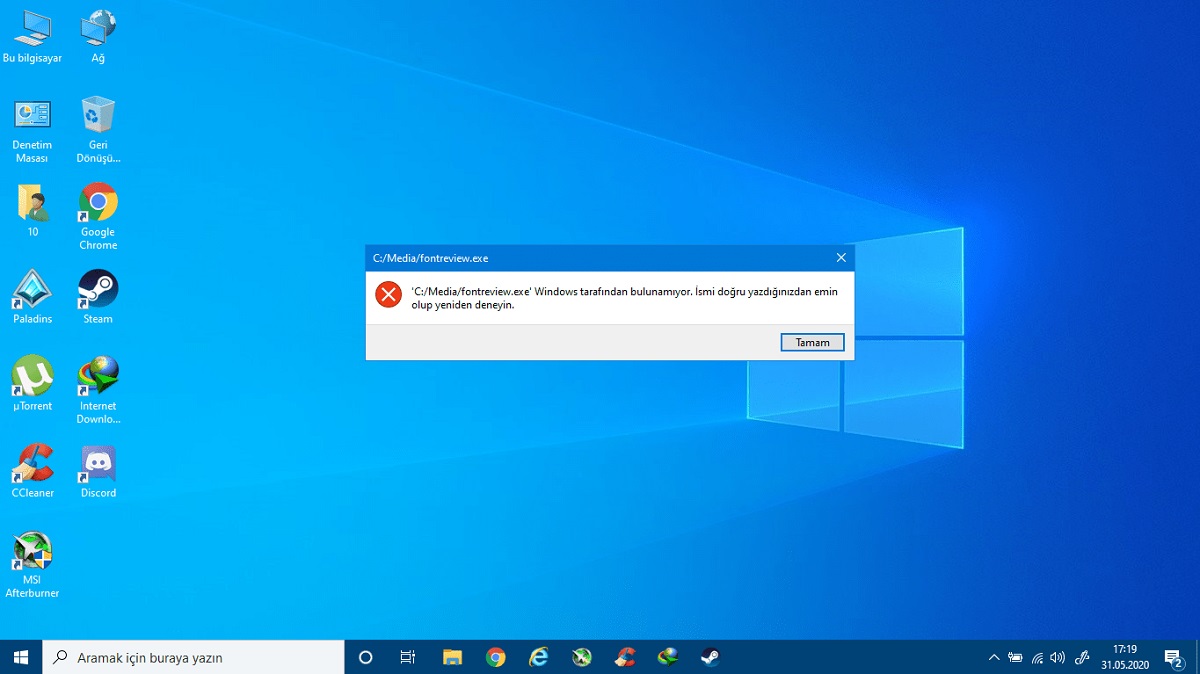
Task: Select the Denetim Masası desktop icon
Action: (32, 131)
